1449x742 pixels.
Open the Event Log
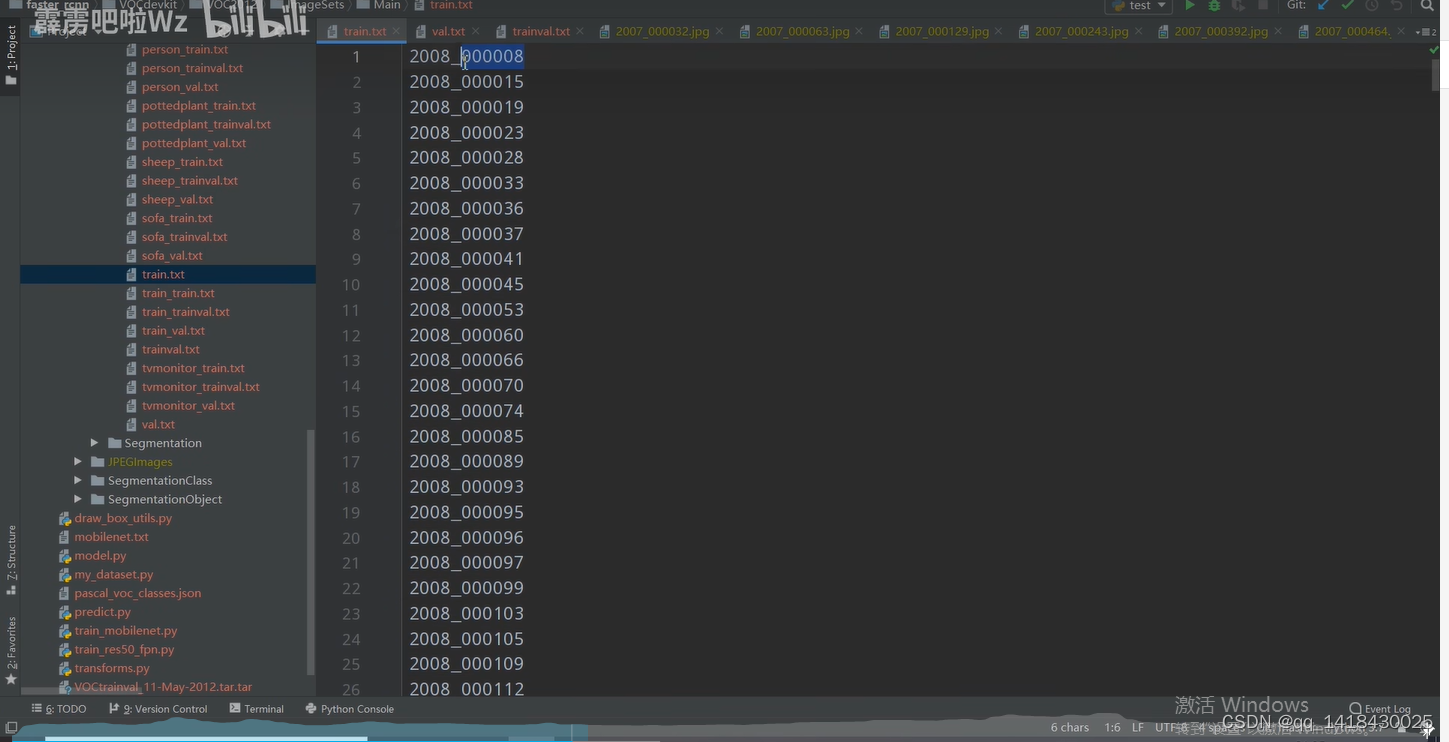(1380, 709)
